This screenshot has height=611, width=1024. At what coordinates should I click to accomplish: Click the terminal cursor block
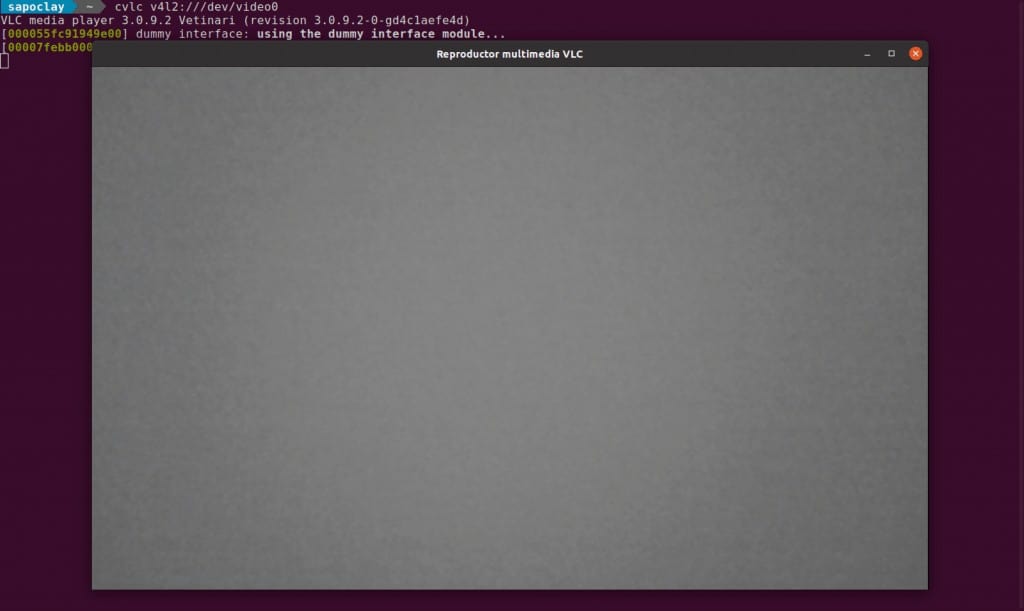[5, 61]
